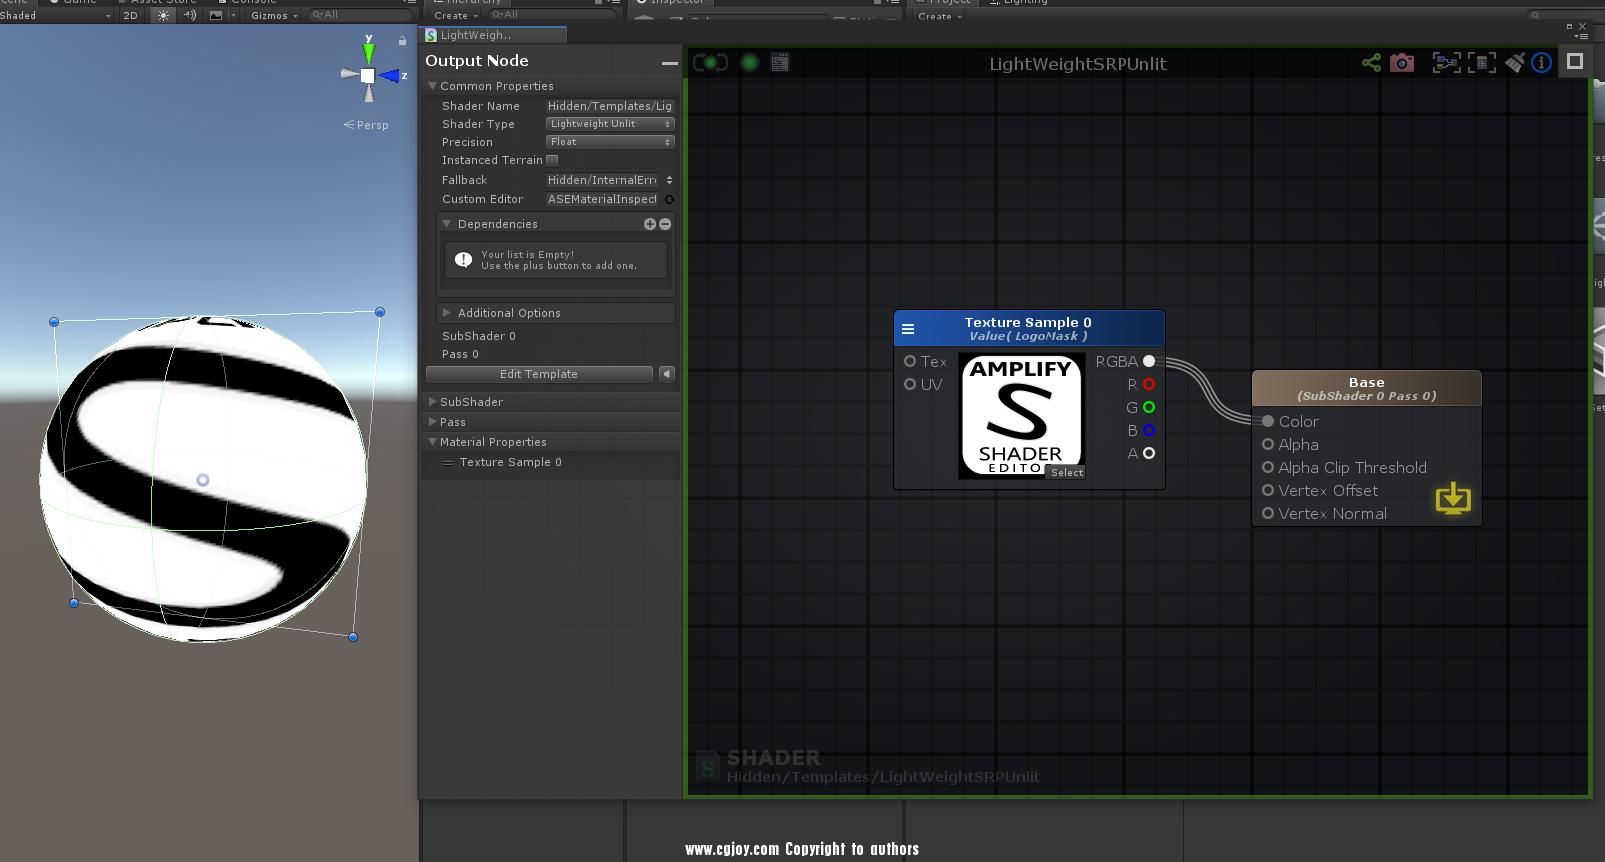Click the scene effects dropdown arrow
This screenshot has height=862, width=1605.
click(x=233, y=15)
